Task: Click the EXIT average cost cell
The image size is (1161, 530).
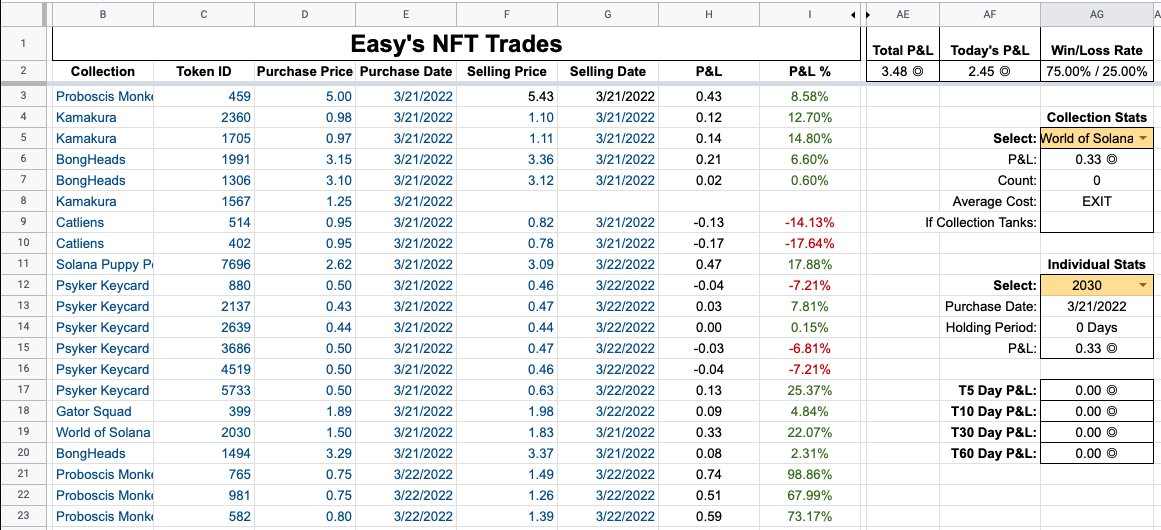Action: tap(1097, 201)
